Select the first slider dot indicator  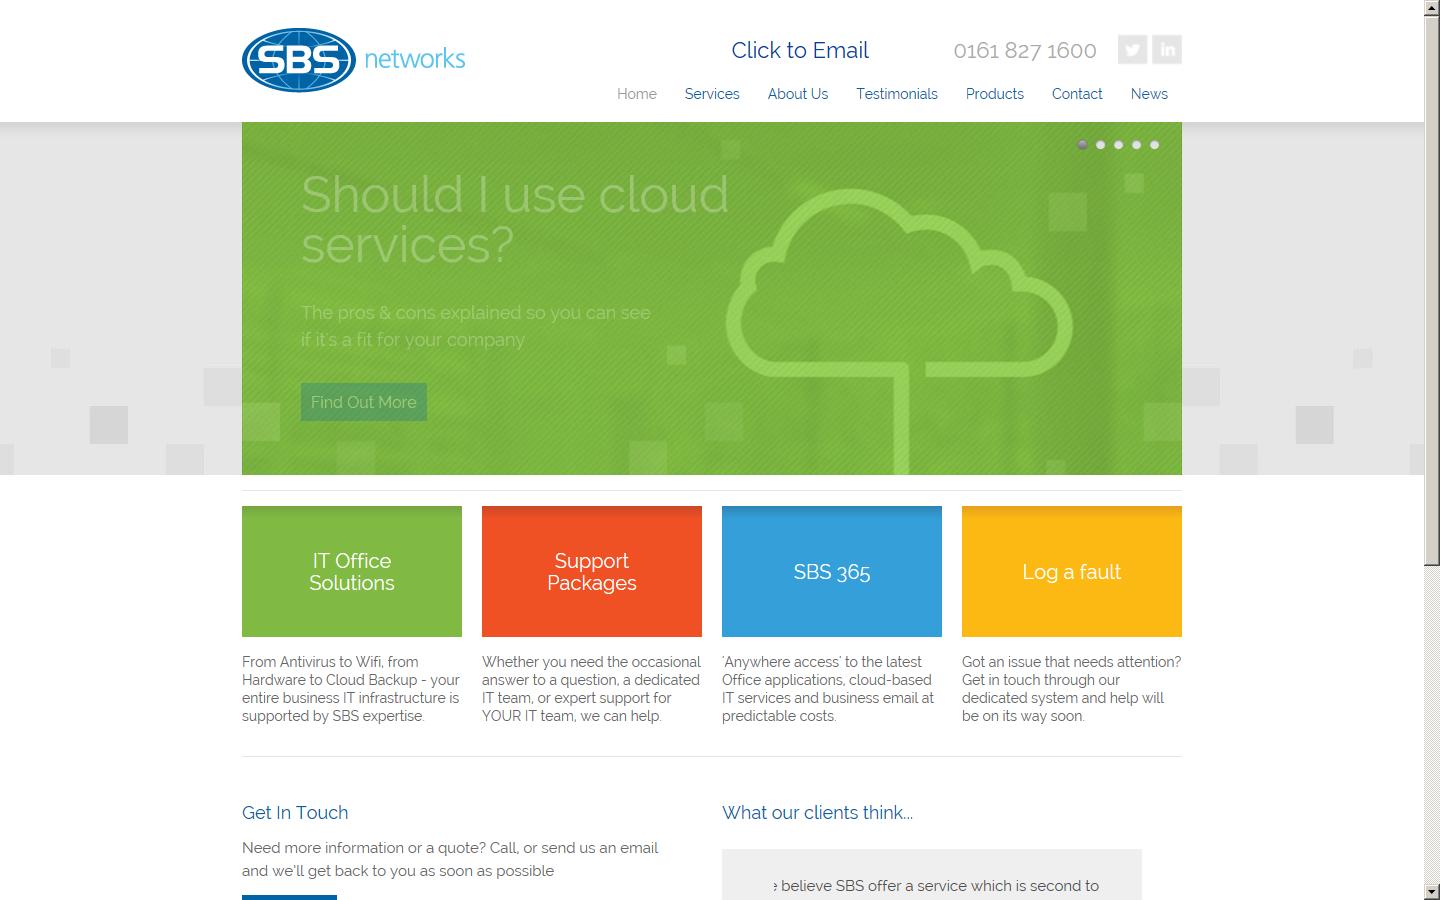pyautogui.click(x=1082, y=145)
